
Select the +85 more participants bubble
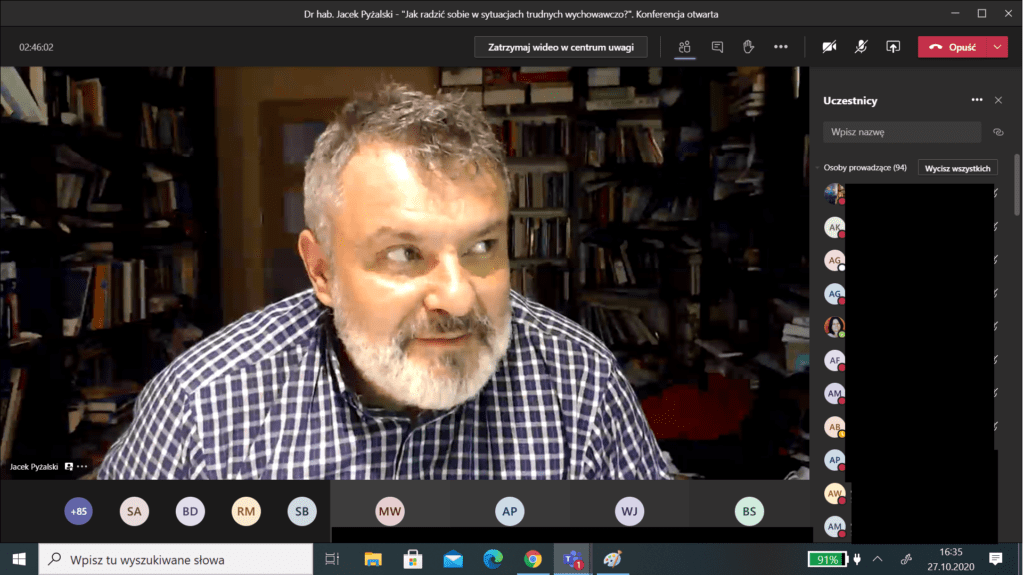point(78,512)
